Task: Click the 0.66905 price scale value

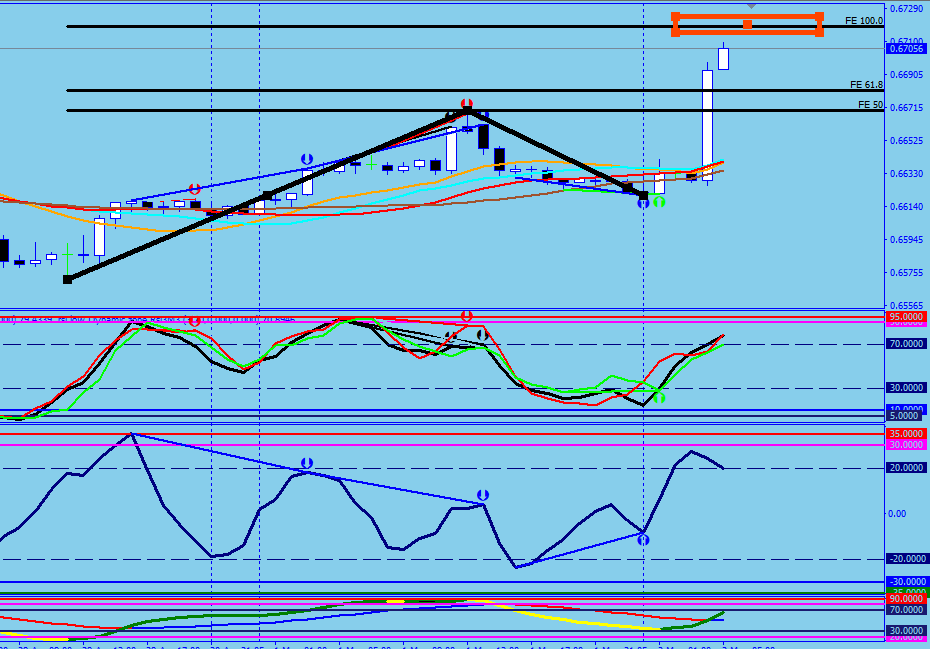Action: [x=906, y=75]
